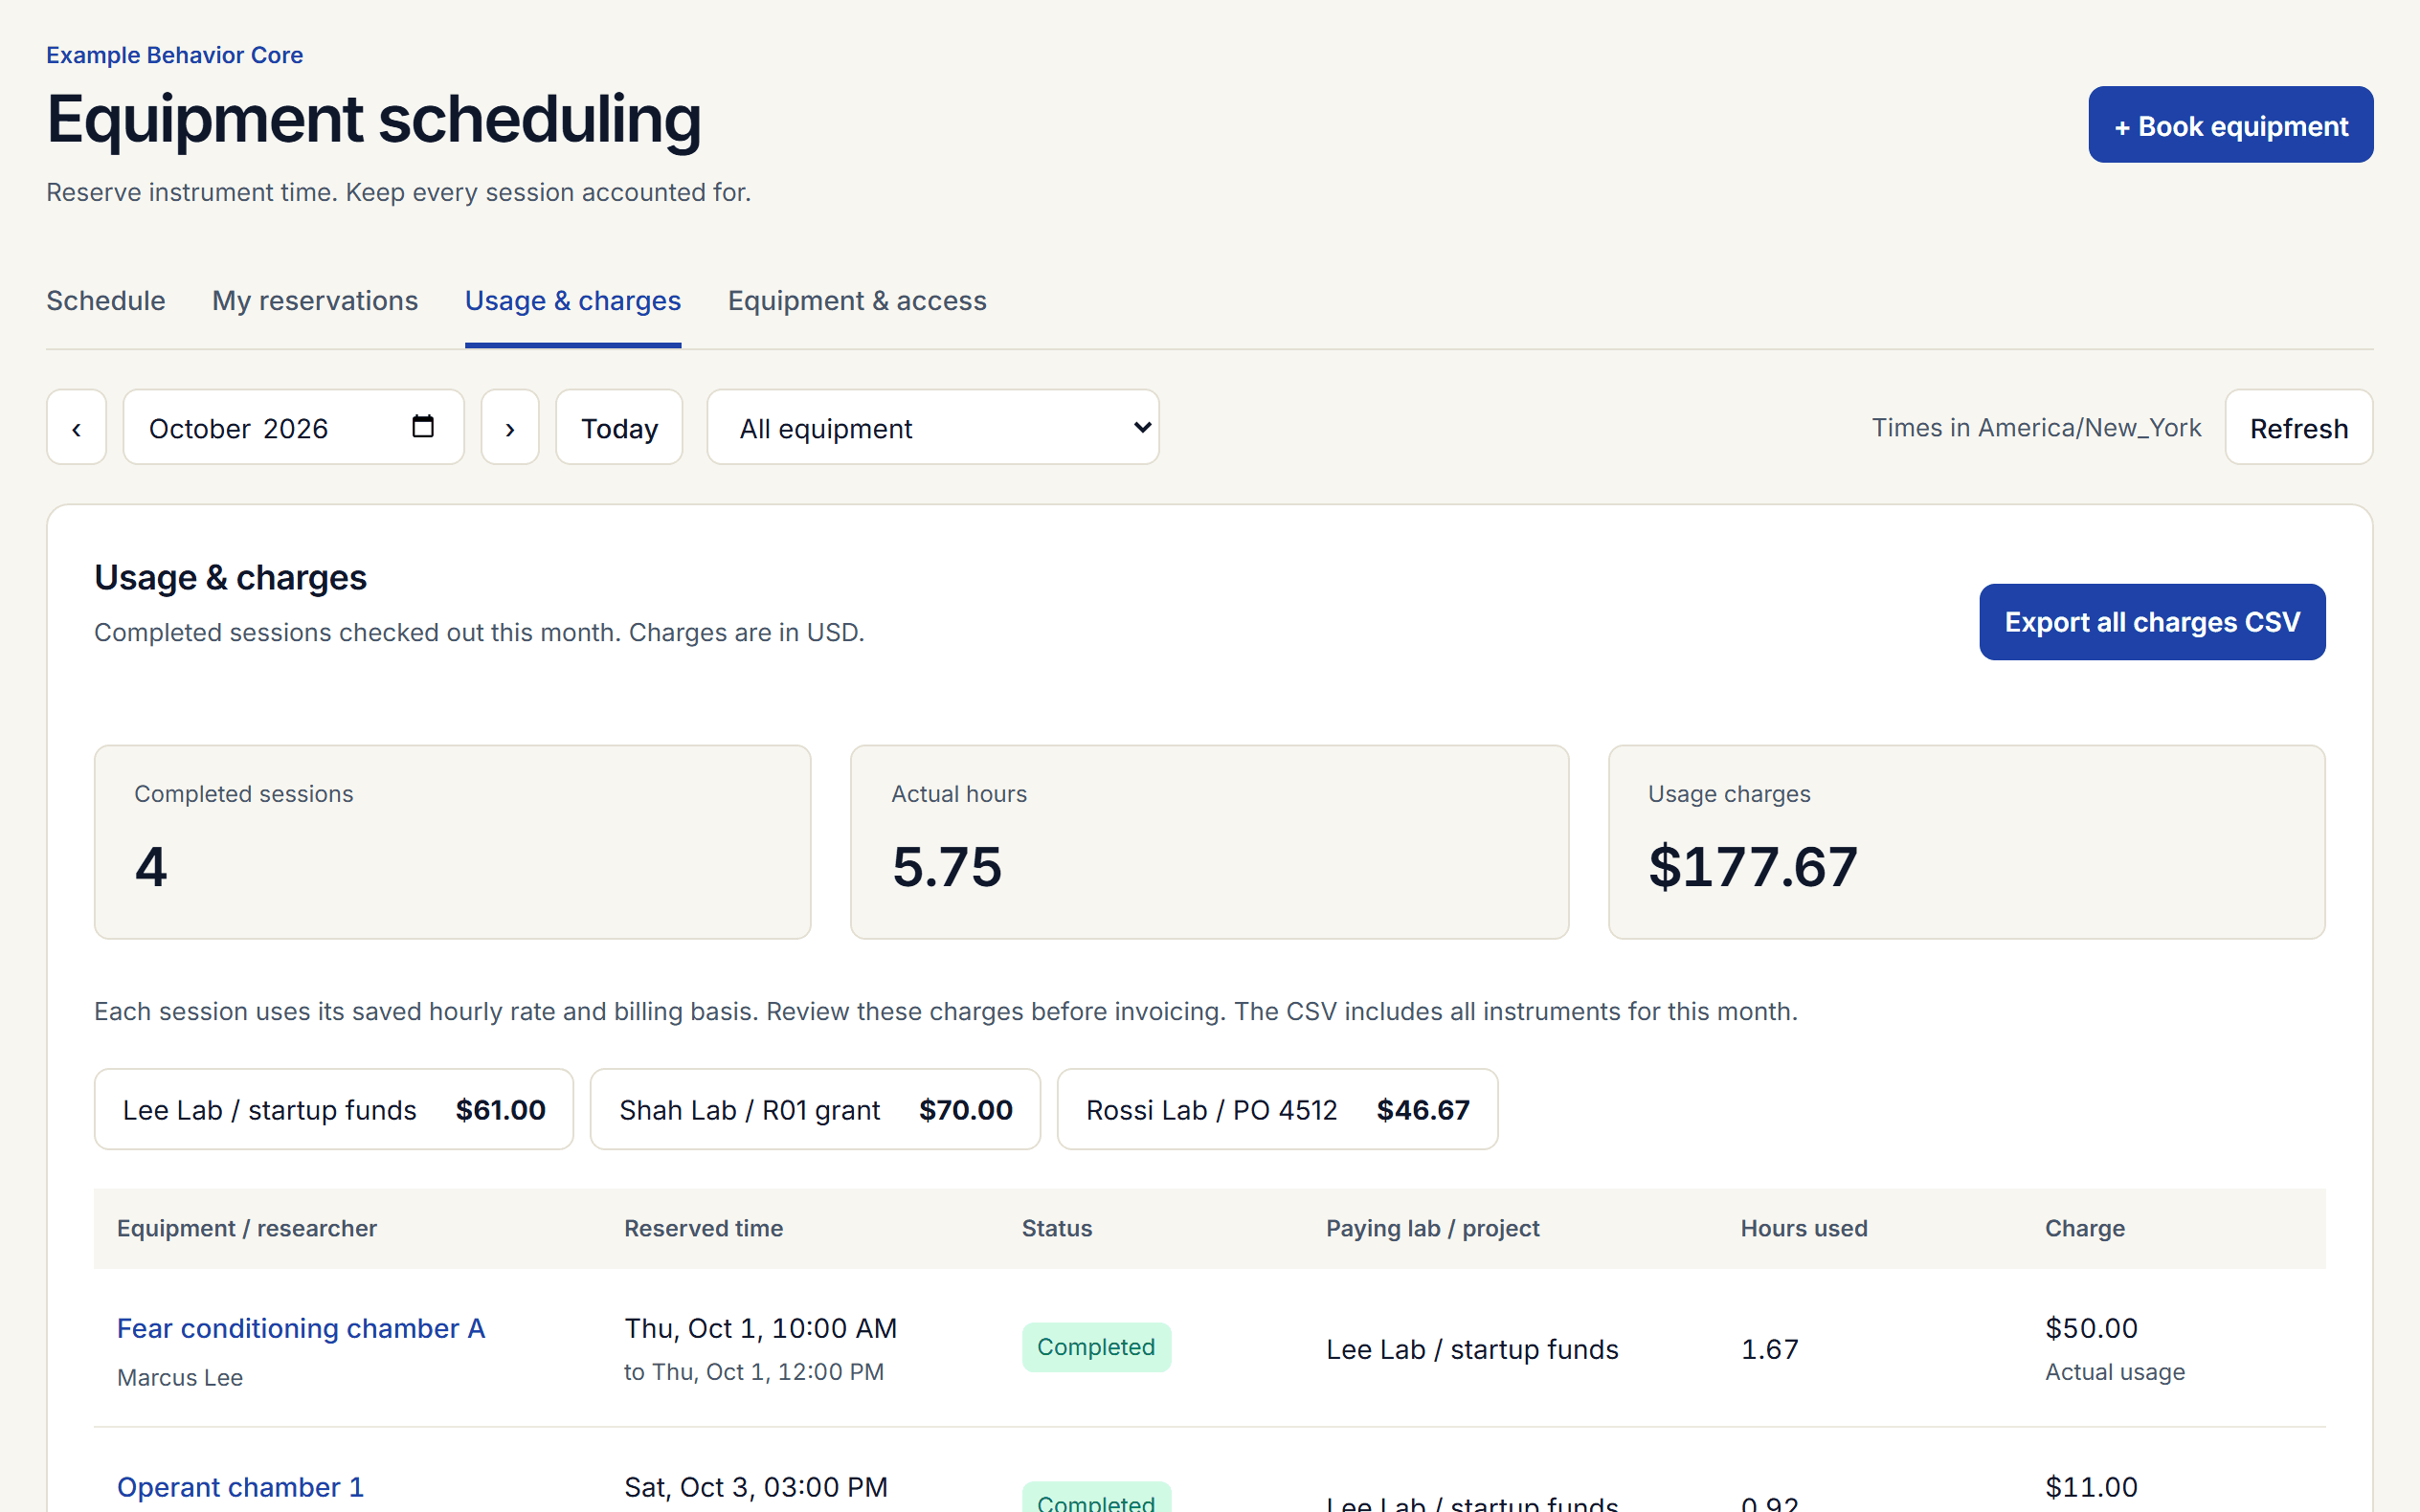Screen dimensions: 2420x1512
Task: Open Fear conditioning chamber A link
Action: click(x=301, y=1328)
